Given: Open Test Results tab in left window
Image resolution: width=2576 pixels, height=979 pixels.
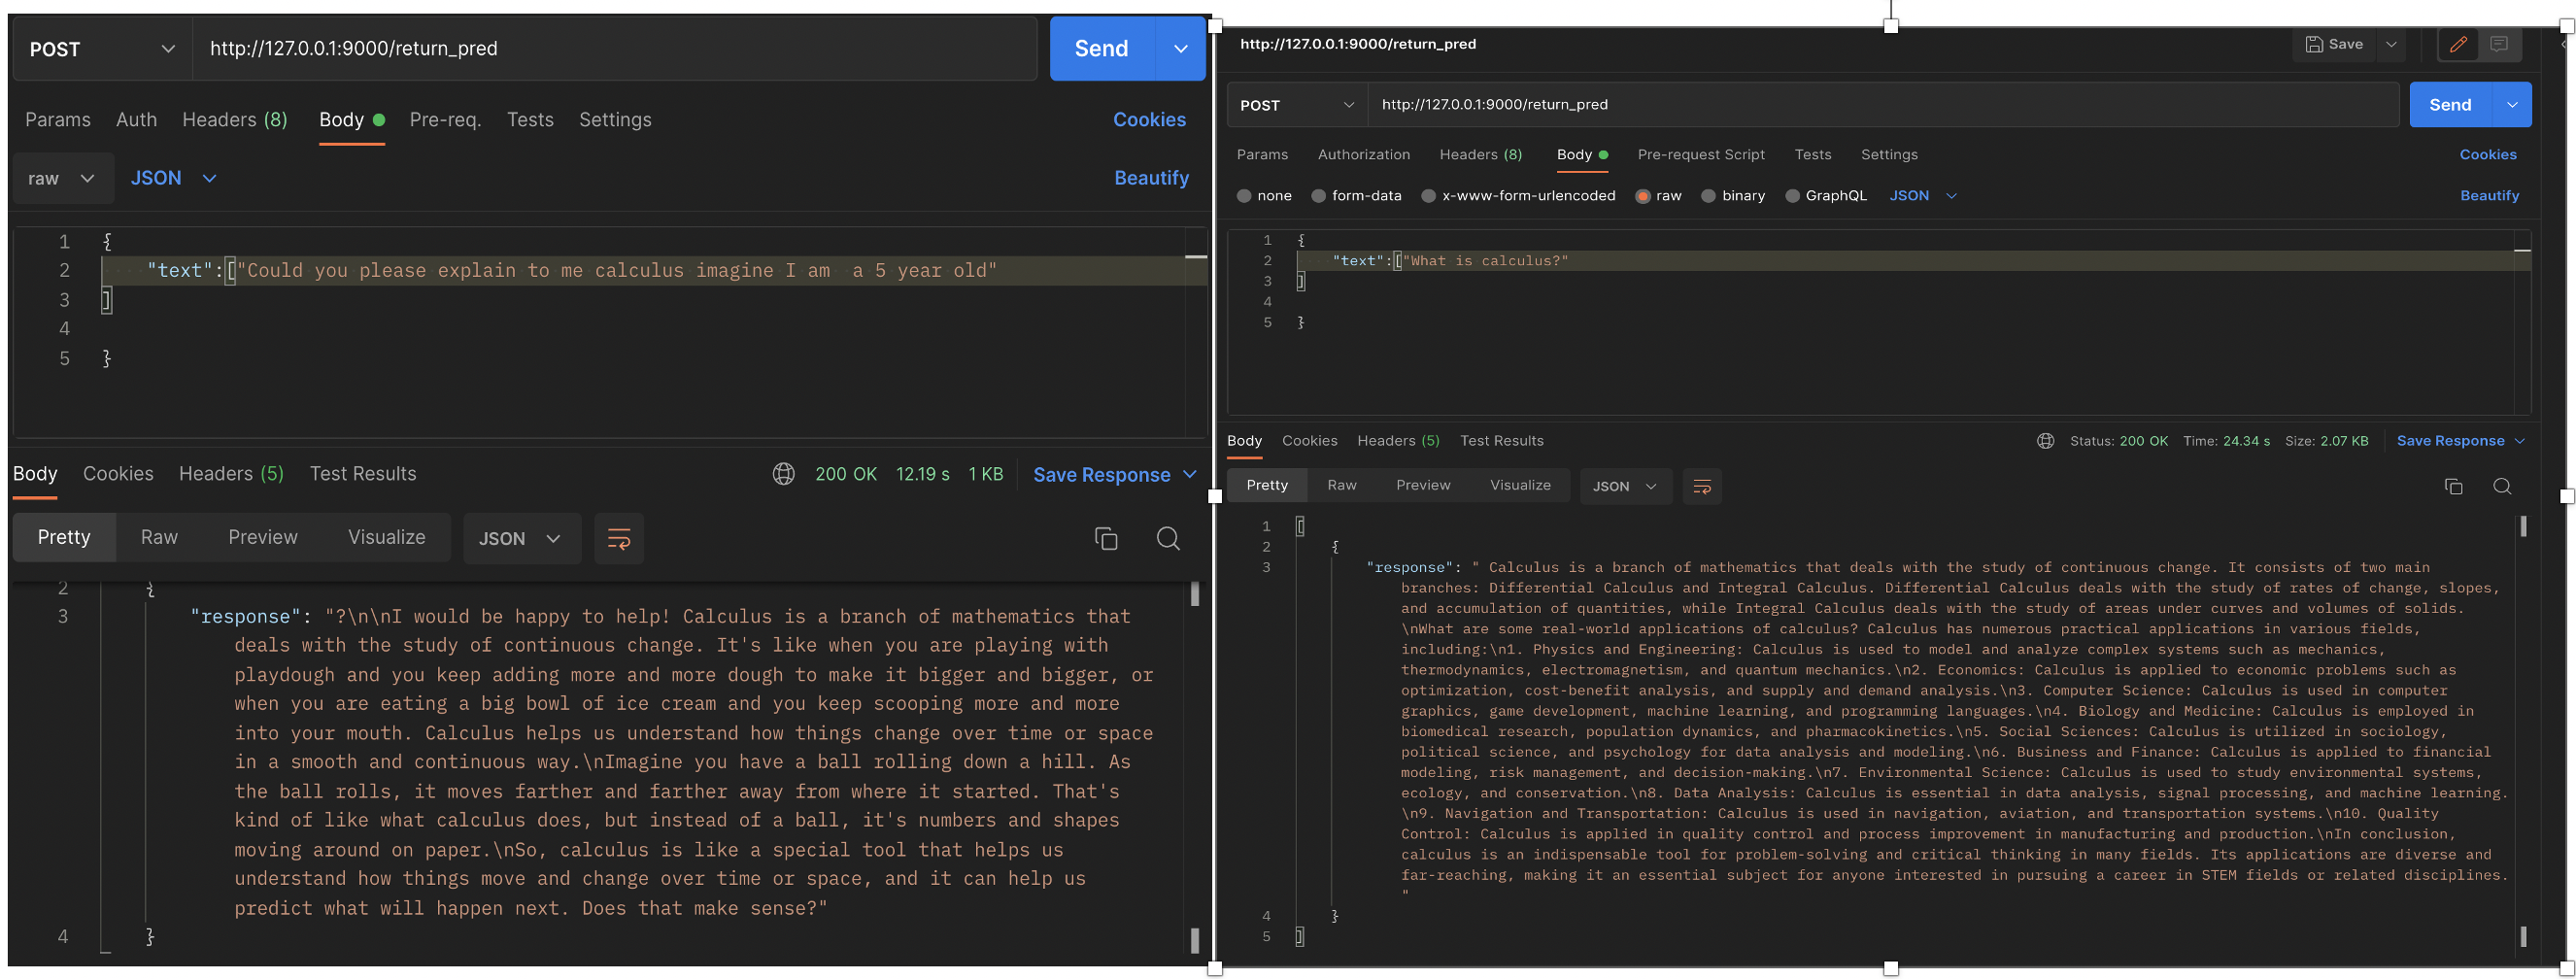Looking at the screenshot, I should click(x=363, y=474).
